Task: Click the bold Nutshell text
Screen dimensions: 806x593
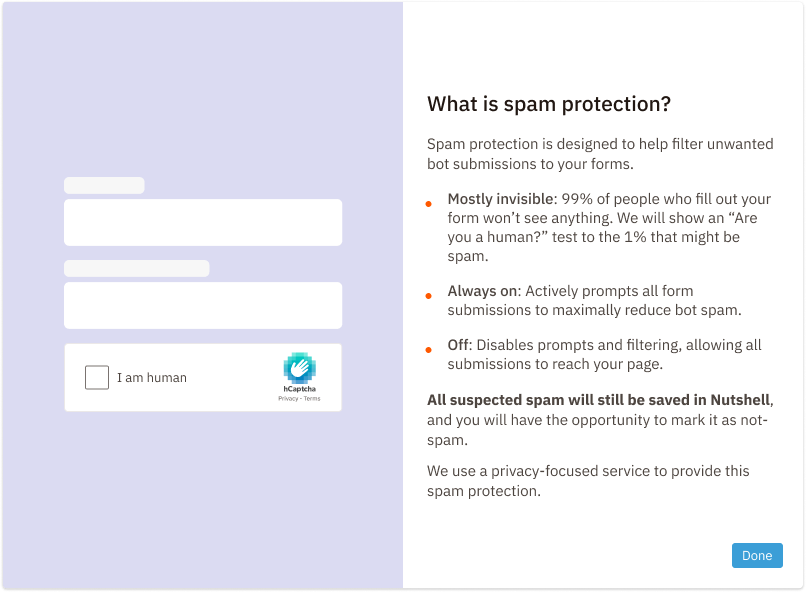Action: (x=739, y=399)
